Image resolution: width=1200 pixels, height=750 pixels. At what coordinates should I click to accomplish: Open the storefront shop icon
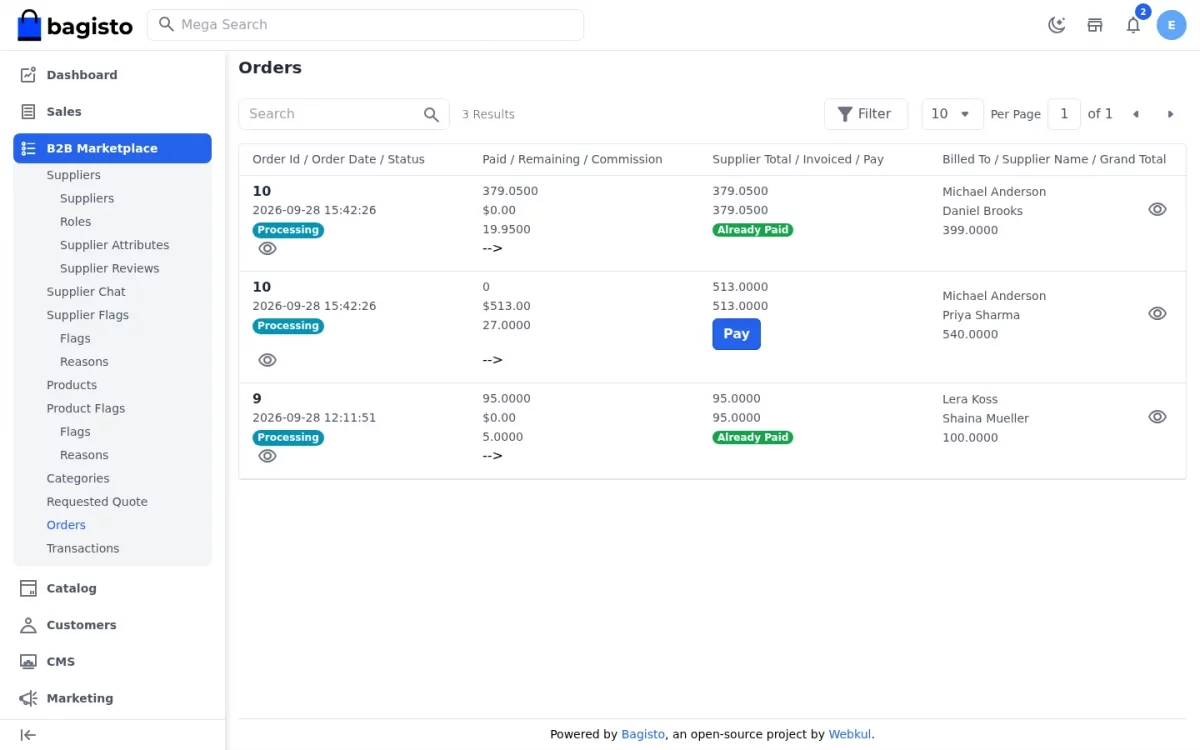coord(1095,25)
